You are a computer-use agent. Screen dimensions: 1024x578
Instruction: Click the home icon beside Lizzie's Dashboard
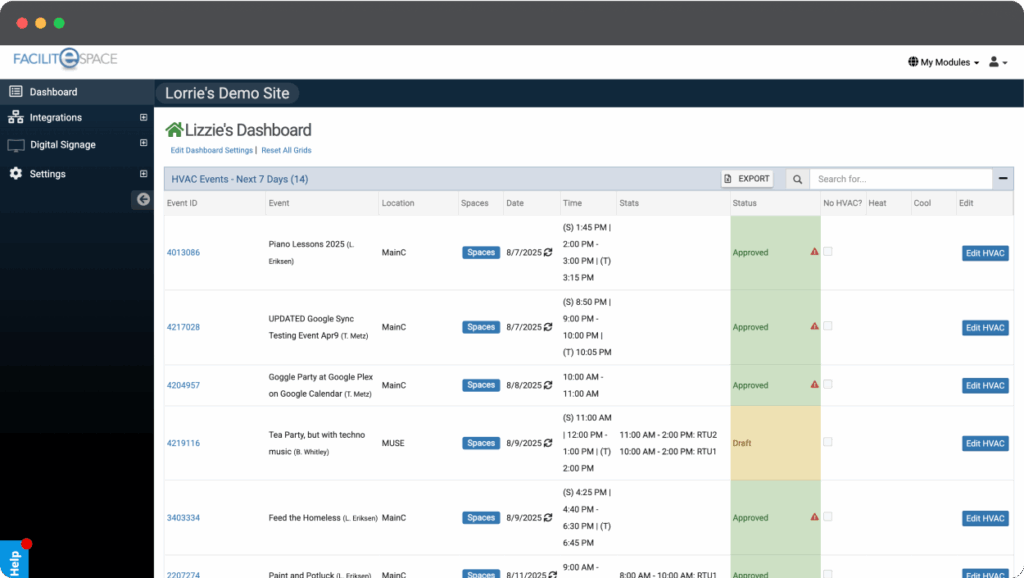(175, 130)
